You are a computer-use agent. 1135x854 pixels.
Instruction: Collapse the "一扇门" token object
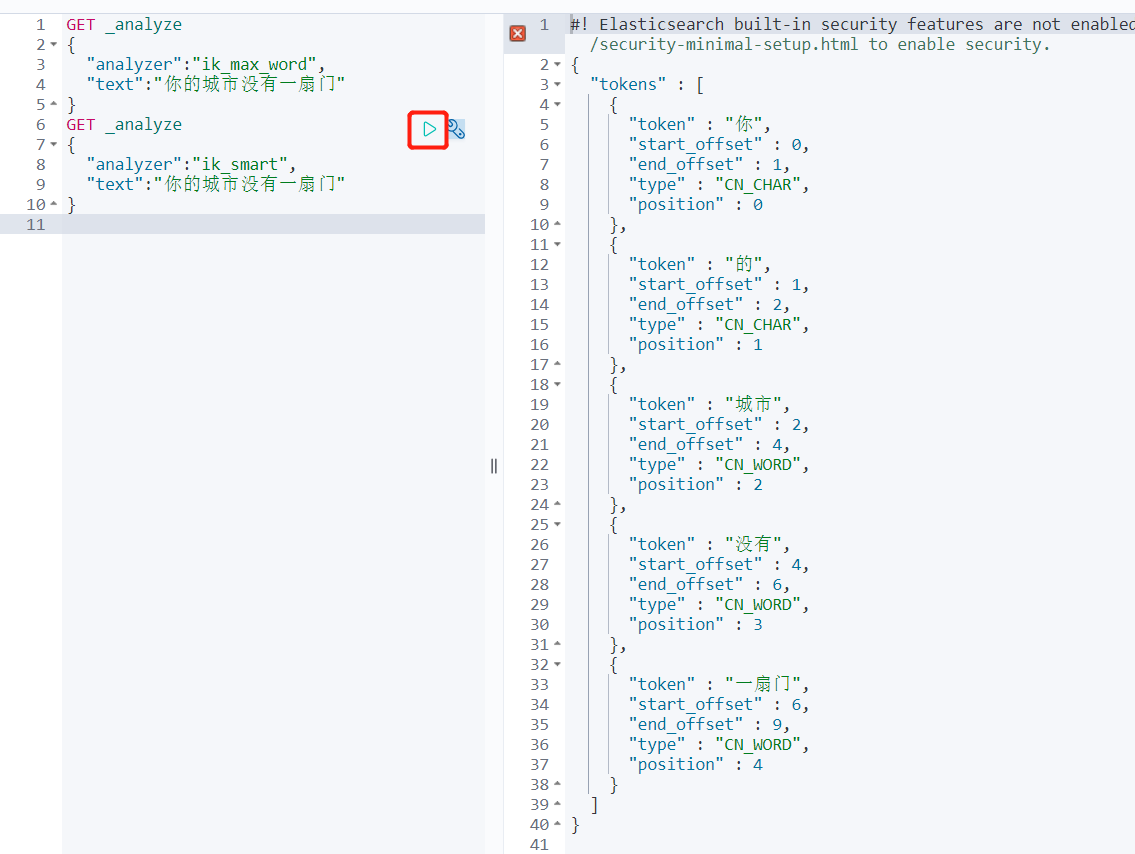[556, 663]
